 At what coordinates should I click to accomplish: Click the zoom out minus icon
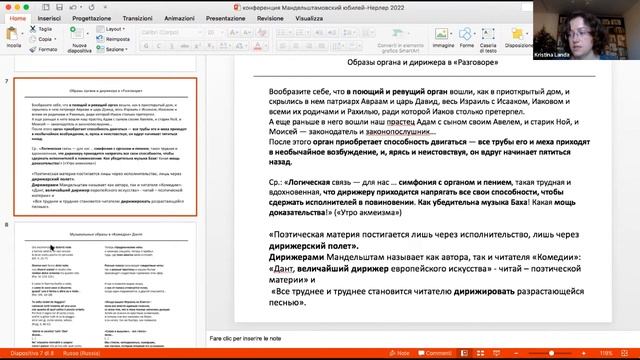(516, 353)
